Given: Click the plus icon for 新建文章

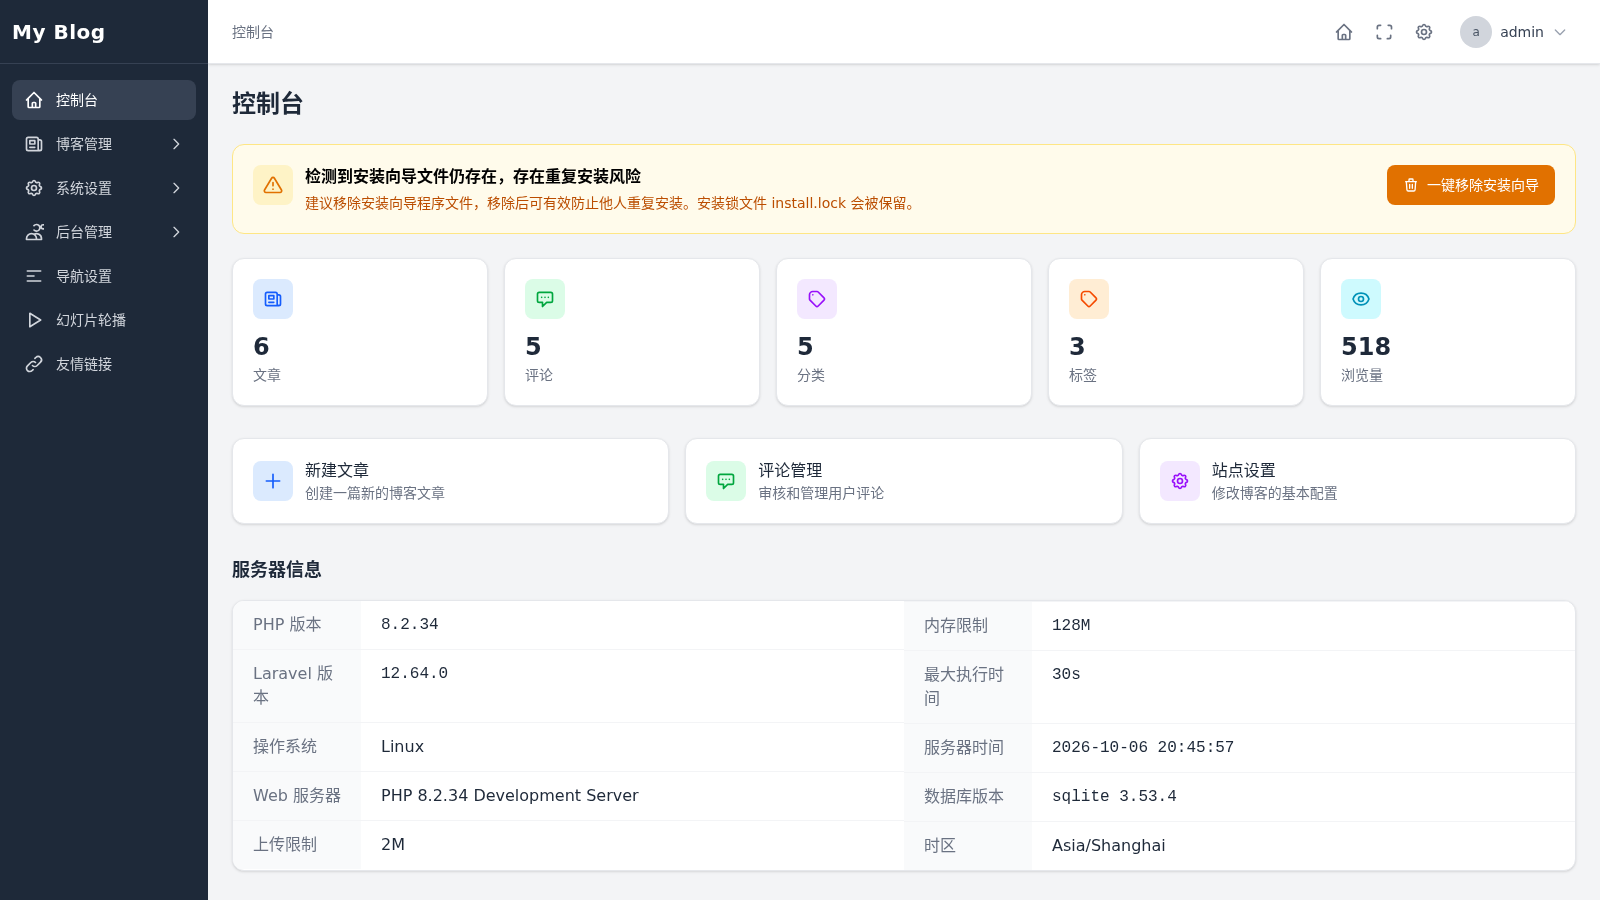Looking at the screenshot, I should pyautogui.click(x=273, y=481).
